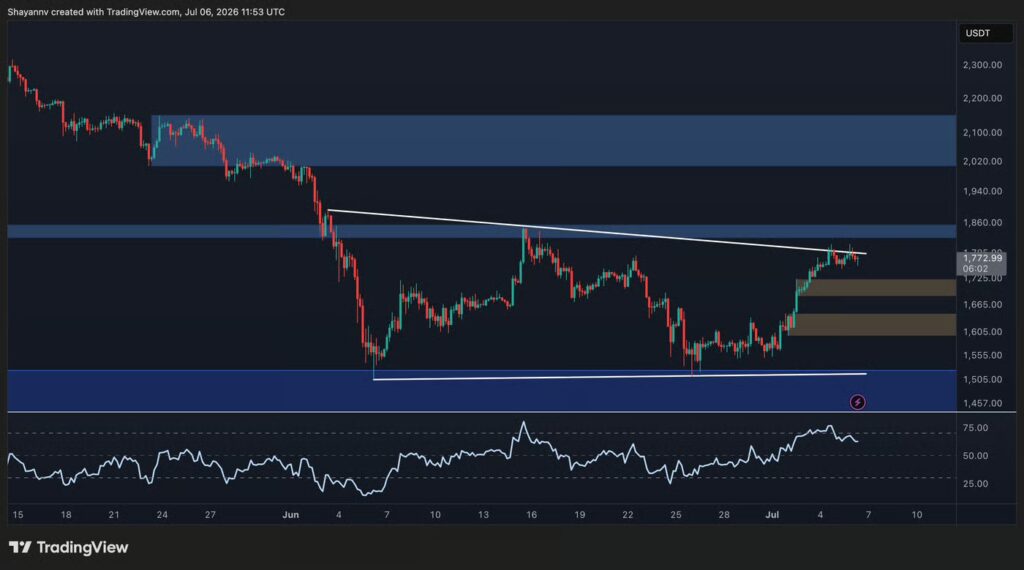The height and width of the screenshot is (570, 1024).
Task: Click the Jun date marker on time axis
Action: [291, 515]
